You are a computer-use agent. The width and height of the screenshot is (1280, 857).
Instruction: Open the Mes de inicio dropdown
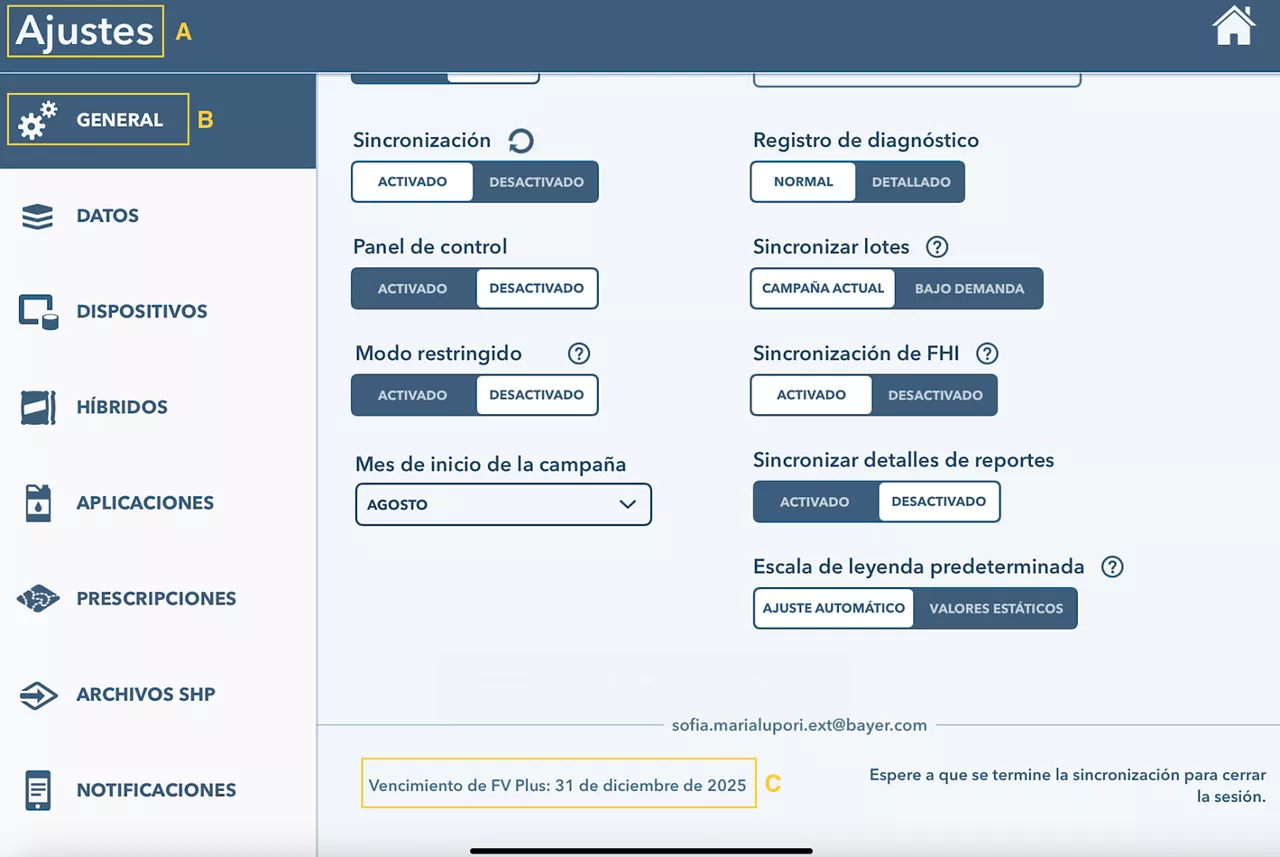point(502,504)
